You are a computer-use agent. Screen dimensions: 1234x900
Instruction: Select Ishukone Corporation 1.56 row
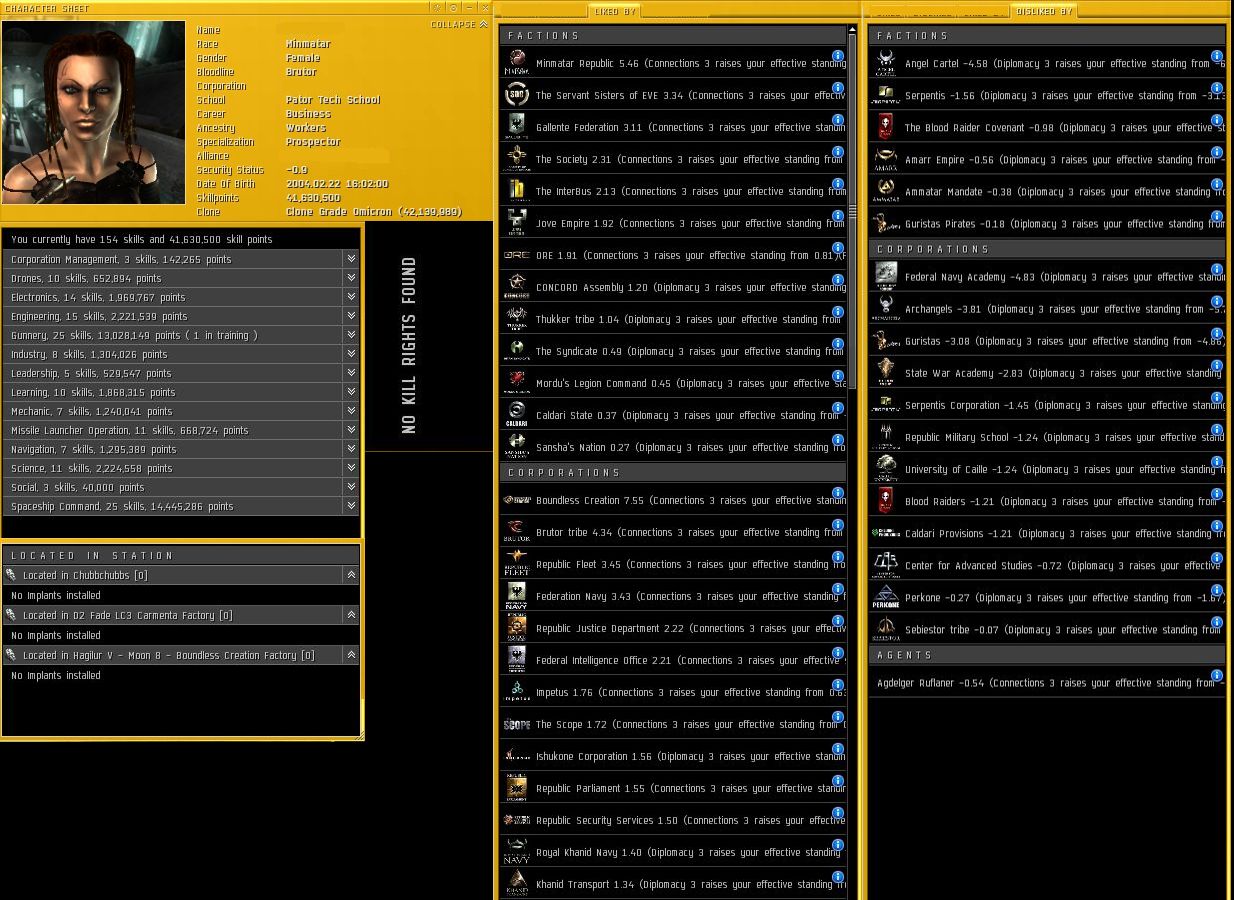coord(672,756)
